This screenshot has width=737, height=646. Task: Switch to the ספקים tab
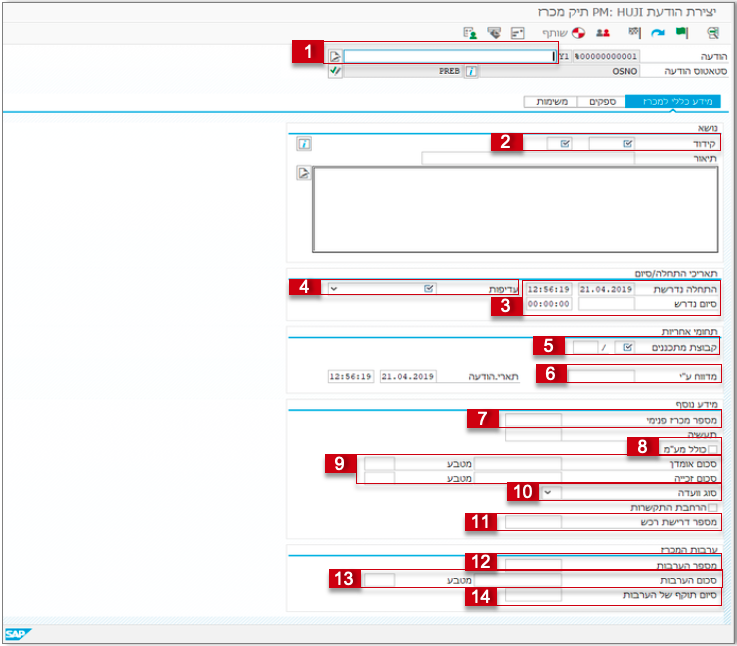600,102
